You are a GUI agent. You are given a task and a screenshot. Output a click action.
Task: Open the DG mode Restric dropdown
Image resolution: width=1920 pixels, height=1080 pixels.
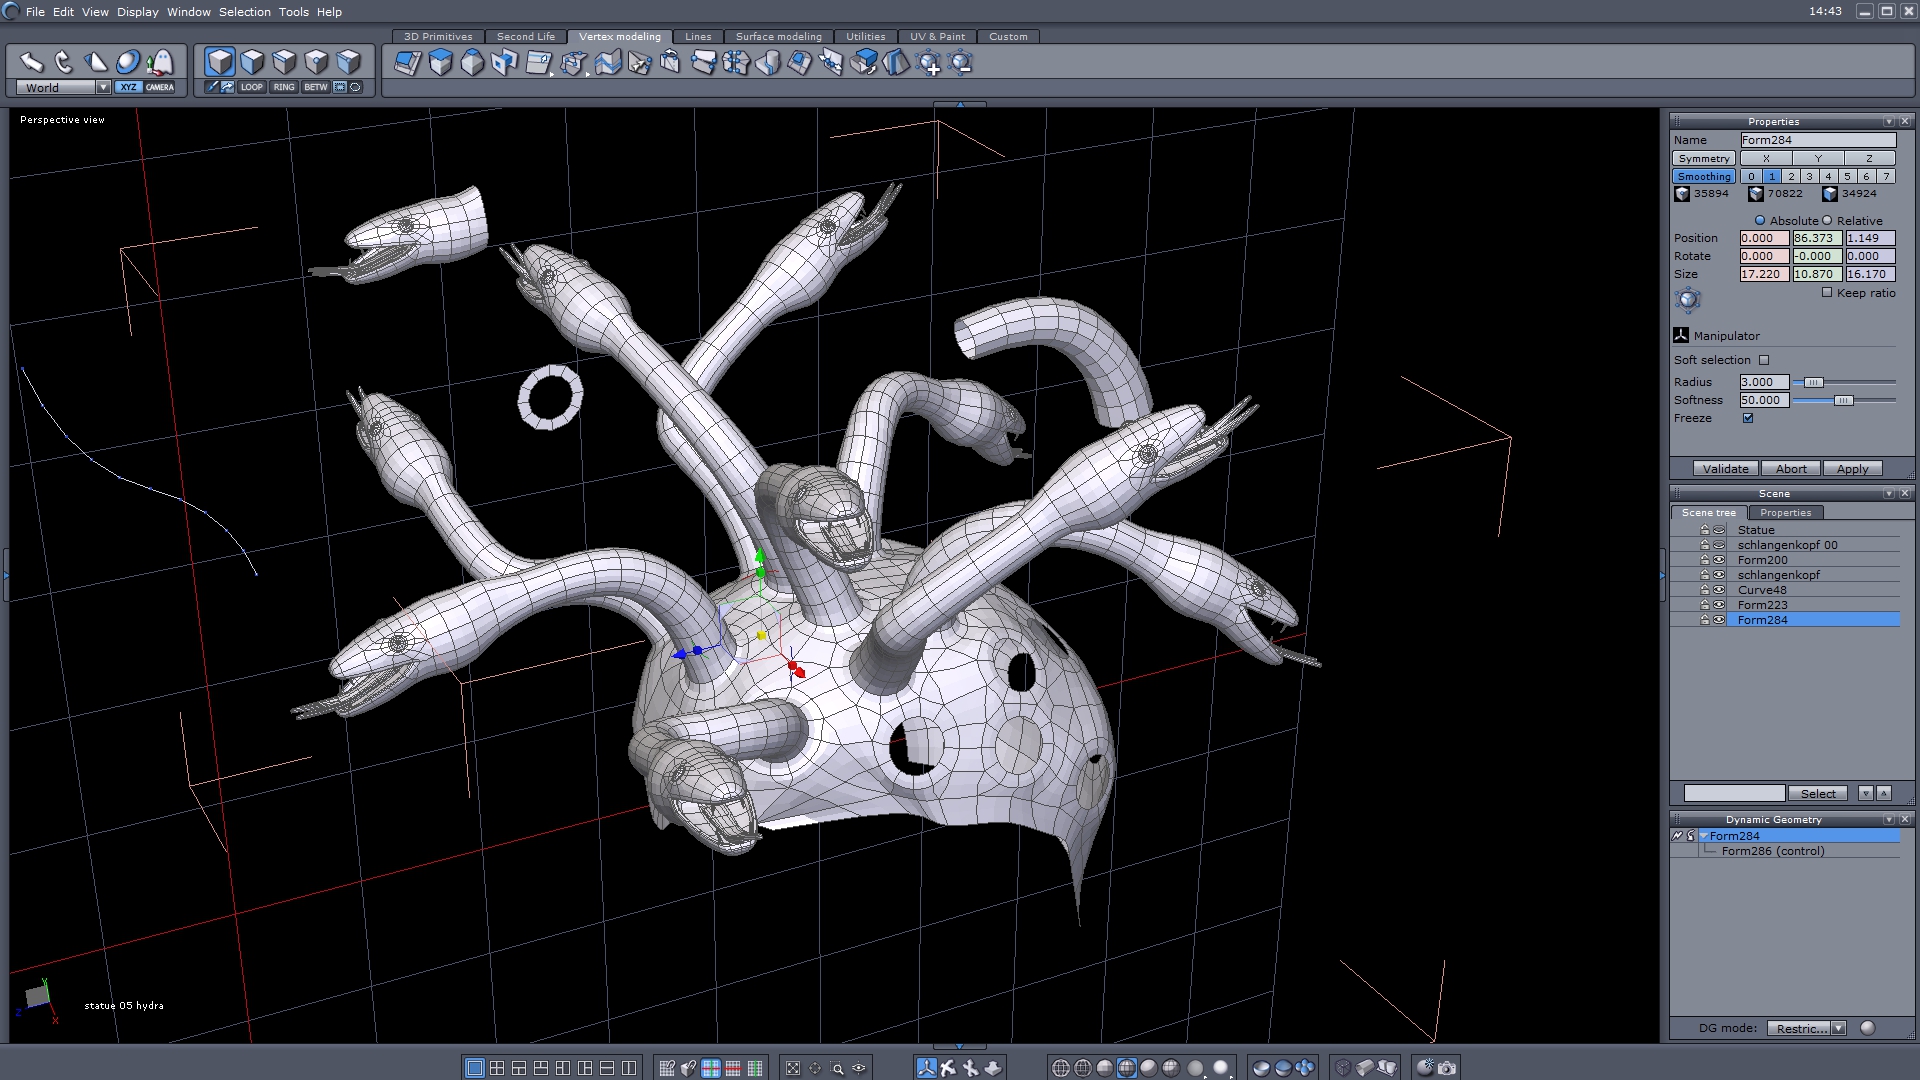(x=1838, y=1028)
